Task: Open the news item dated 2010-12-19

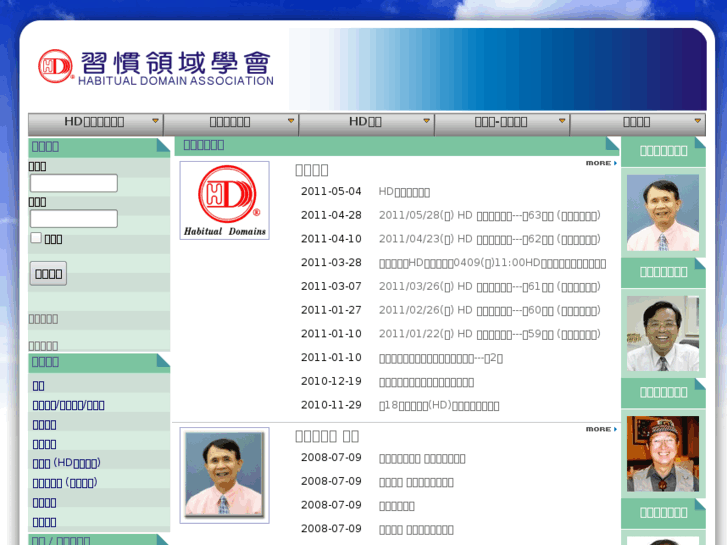Action: pos(427,382)
